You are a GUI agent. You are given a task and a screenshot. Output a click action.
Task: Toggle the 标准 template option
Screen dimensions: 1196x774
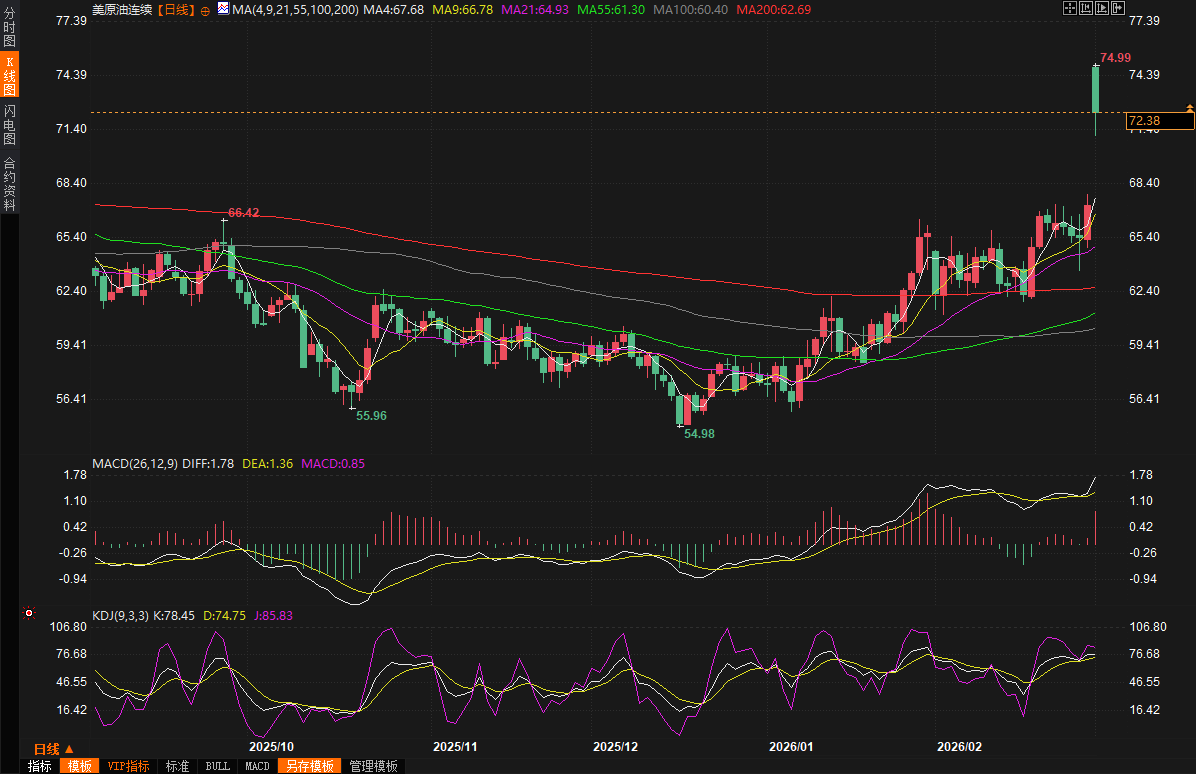pyautogui.click(x=178, y=766)
